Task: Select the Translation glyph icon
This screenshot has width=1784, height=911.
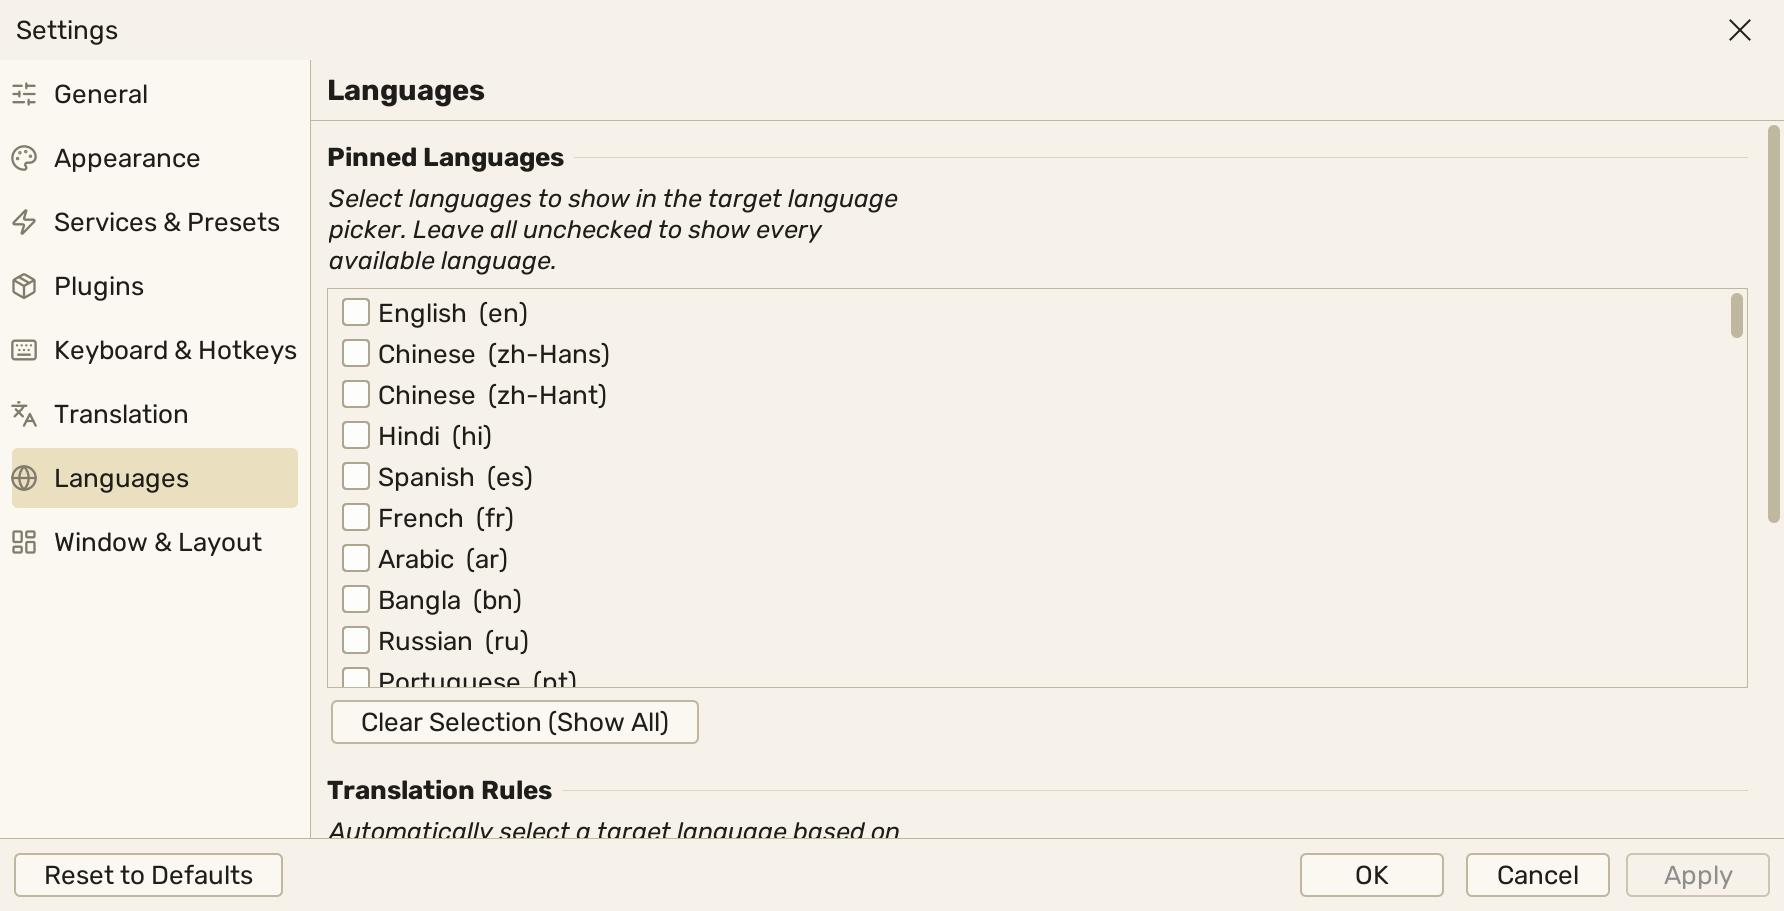Action: [x=24, y=414]
